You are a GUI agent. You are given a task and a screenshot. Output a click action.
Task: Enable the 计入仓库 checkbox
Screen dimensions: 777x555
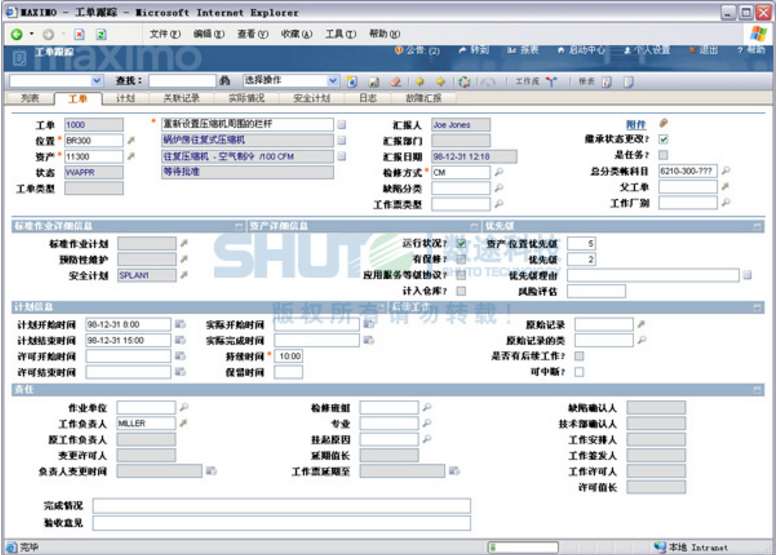click(461, 291)
